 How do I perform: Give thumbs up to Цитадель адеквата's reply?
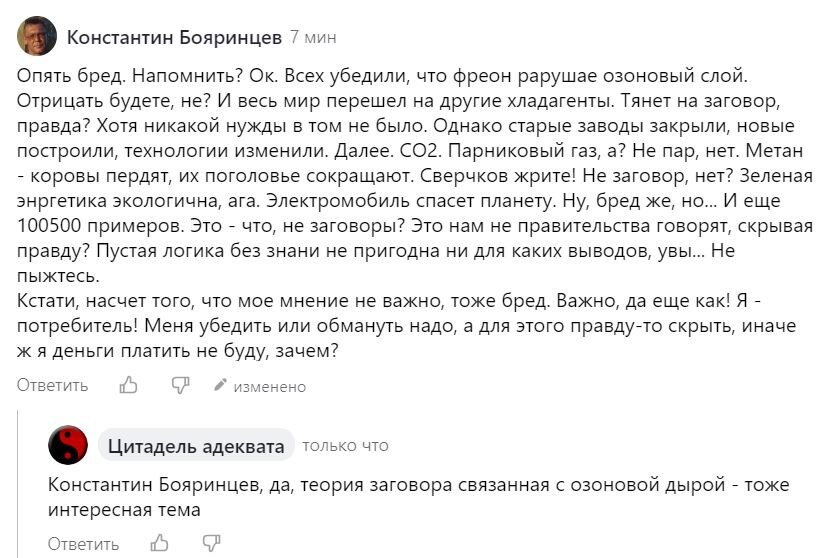159,543
